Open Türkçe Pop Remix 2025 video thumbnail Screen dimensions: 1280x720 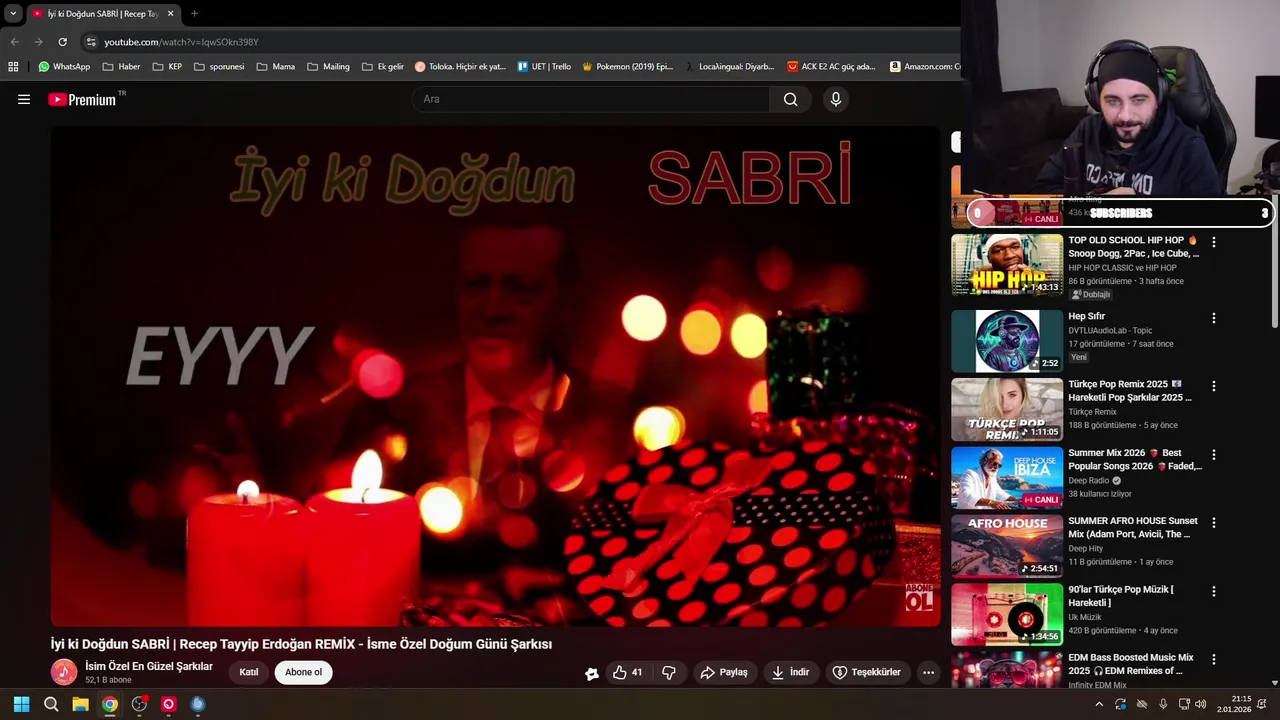pos(1007,409)
